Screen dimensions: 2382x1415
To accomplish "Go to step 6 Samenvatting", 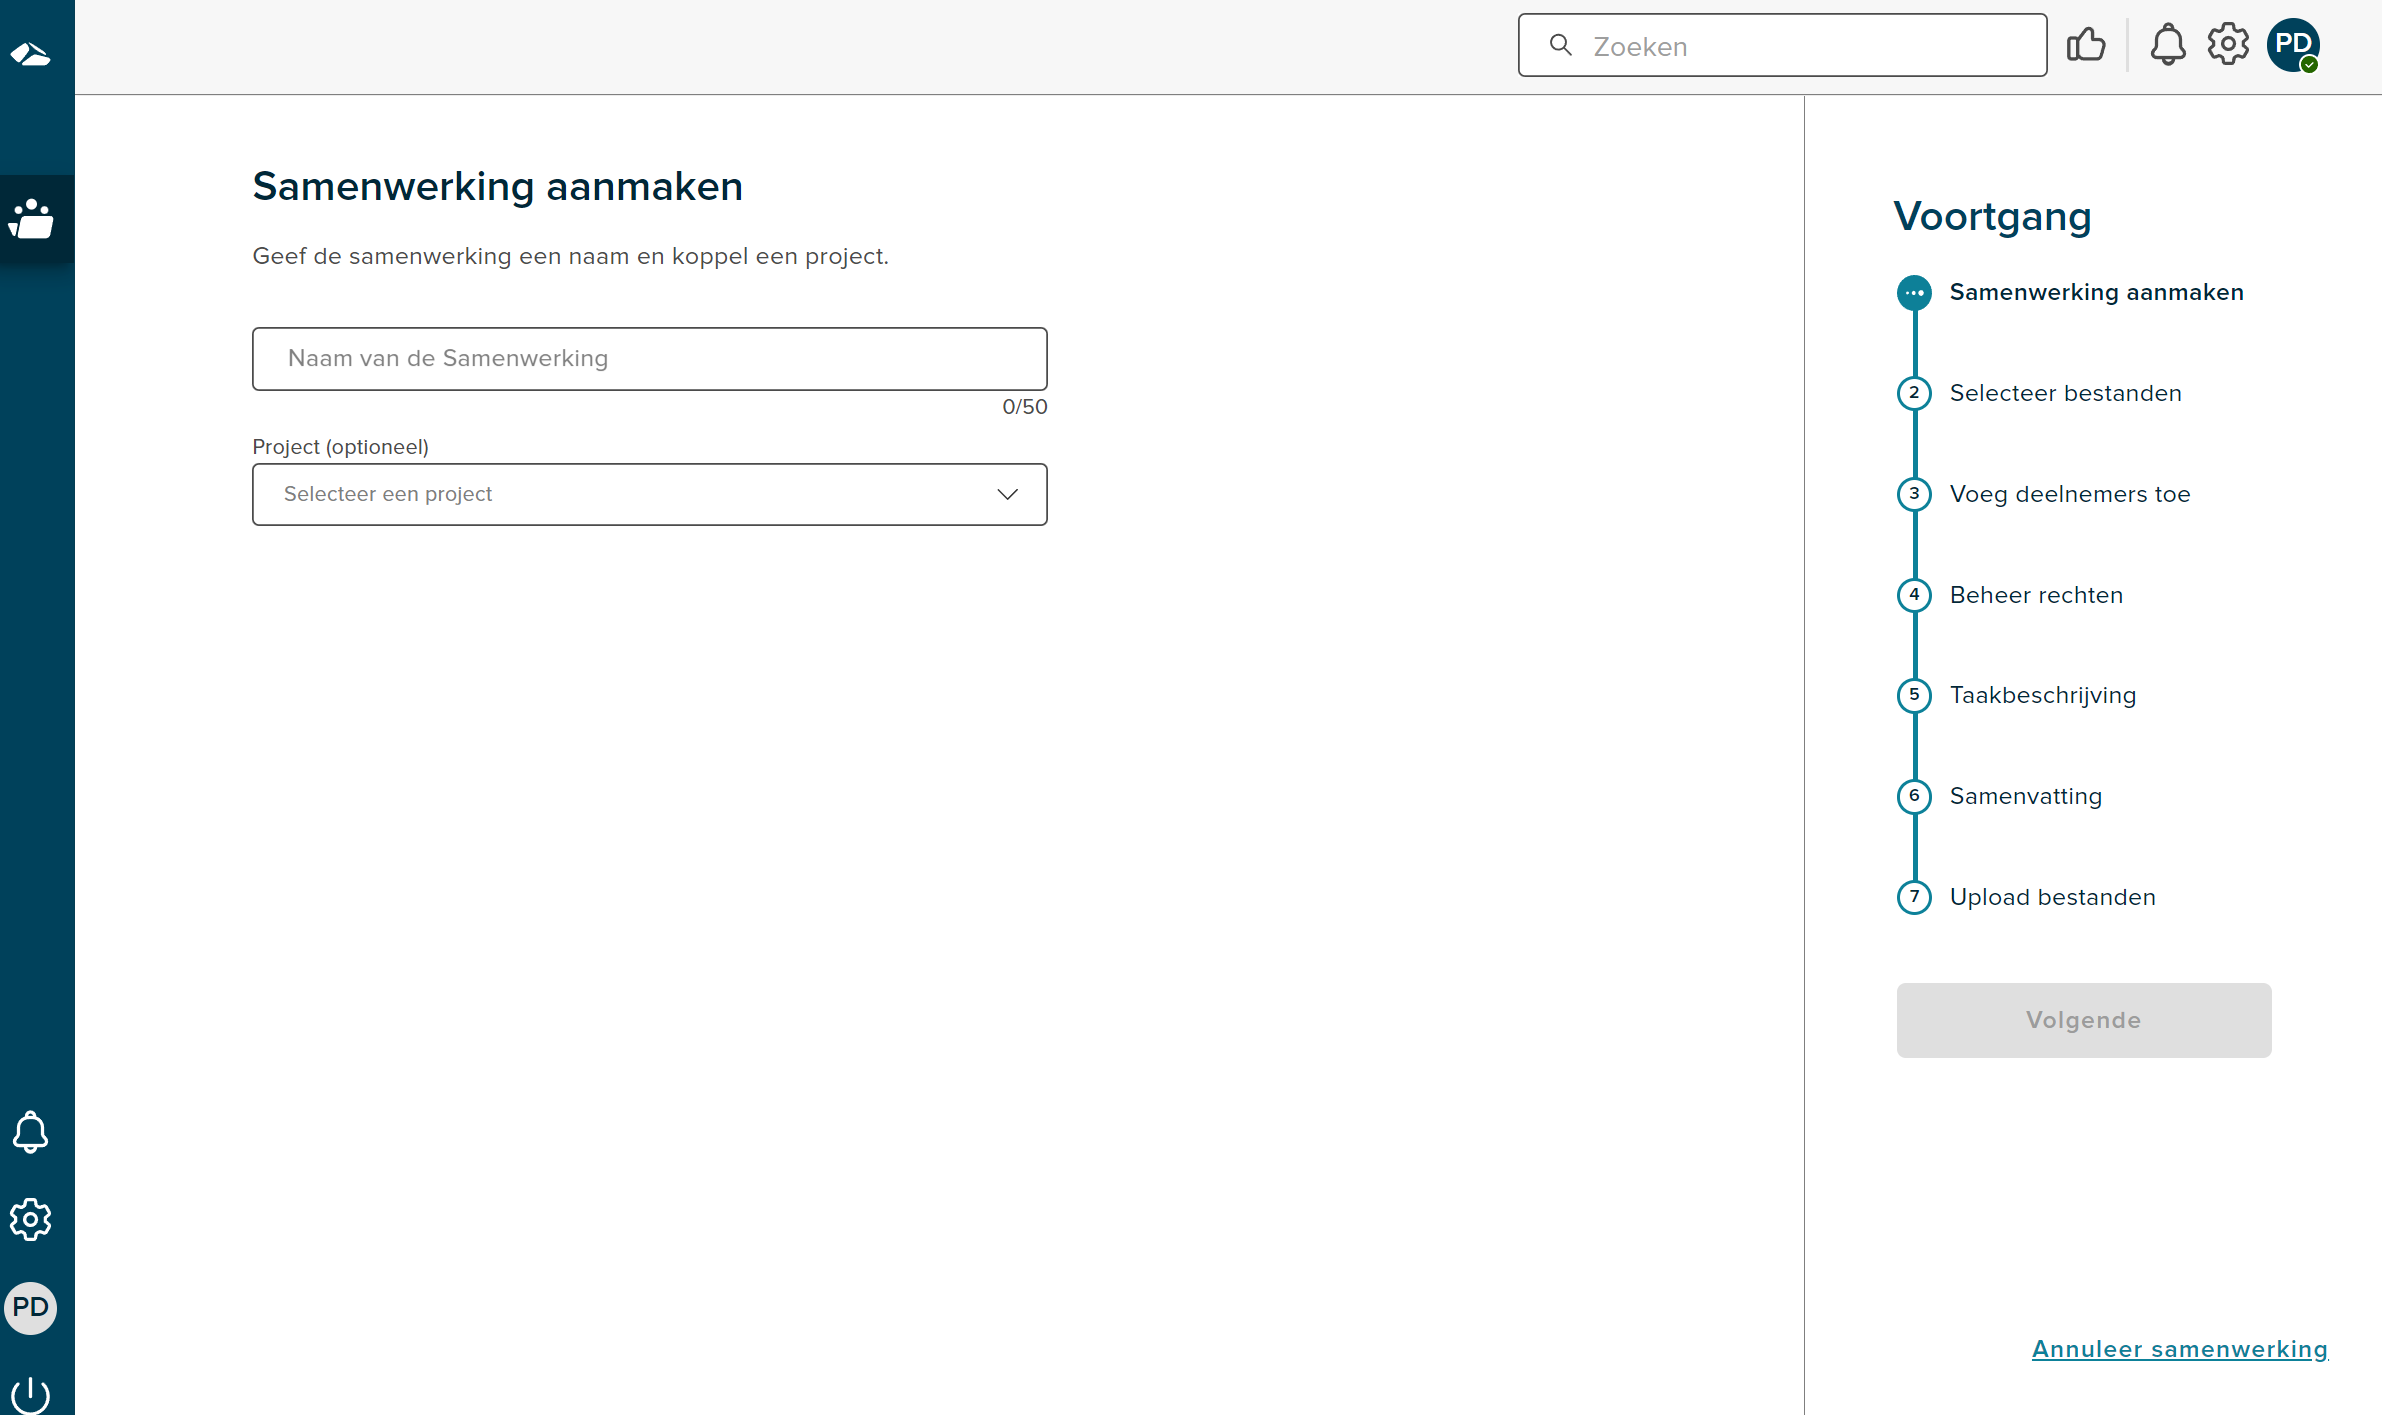I will point(2026,796).
